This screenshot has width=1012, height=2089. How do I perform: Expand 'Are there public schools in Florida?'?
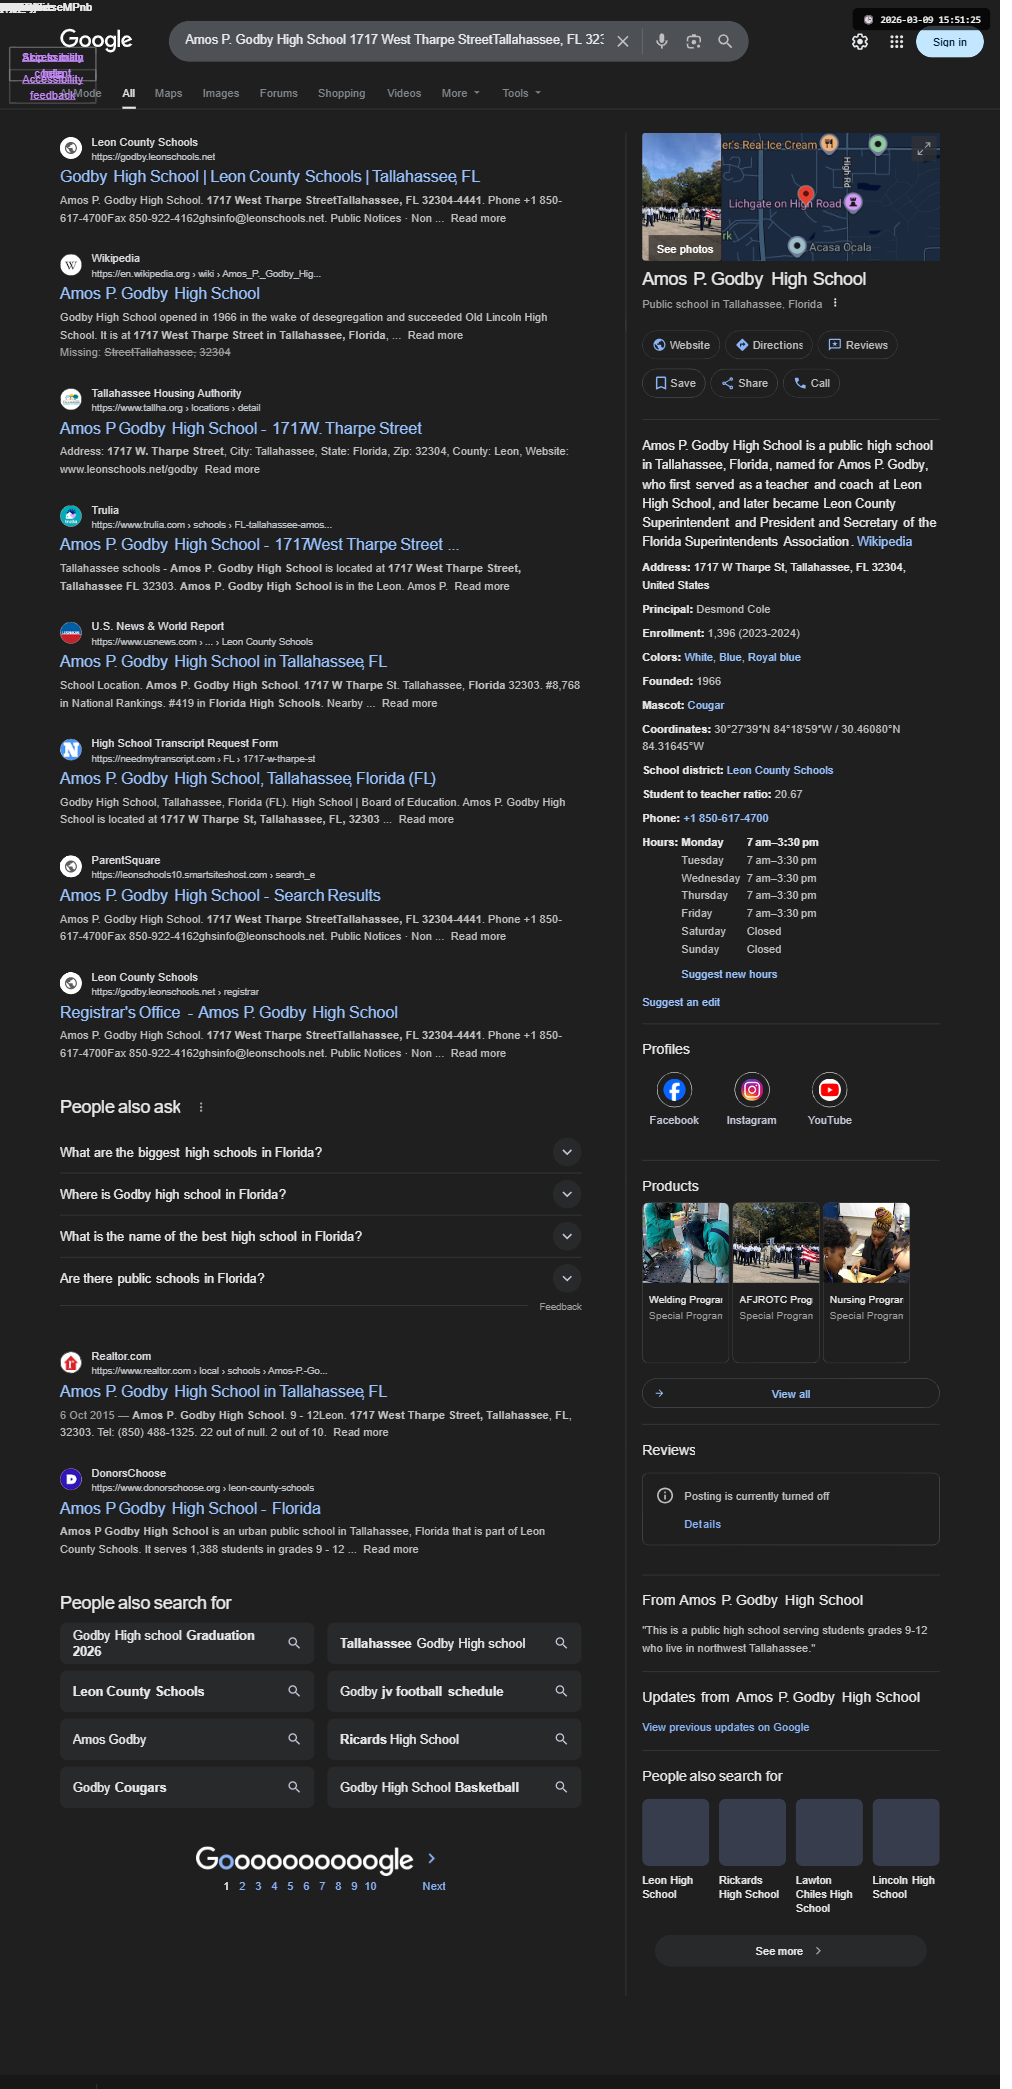[320, 1278]
